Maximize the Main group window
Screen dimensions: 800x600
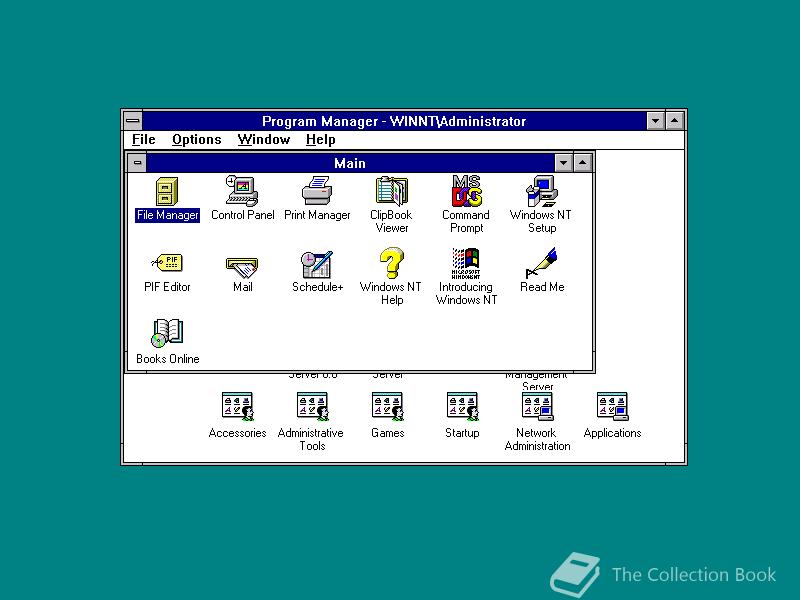tap(583, 163)
